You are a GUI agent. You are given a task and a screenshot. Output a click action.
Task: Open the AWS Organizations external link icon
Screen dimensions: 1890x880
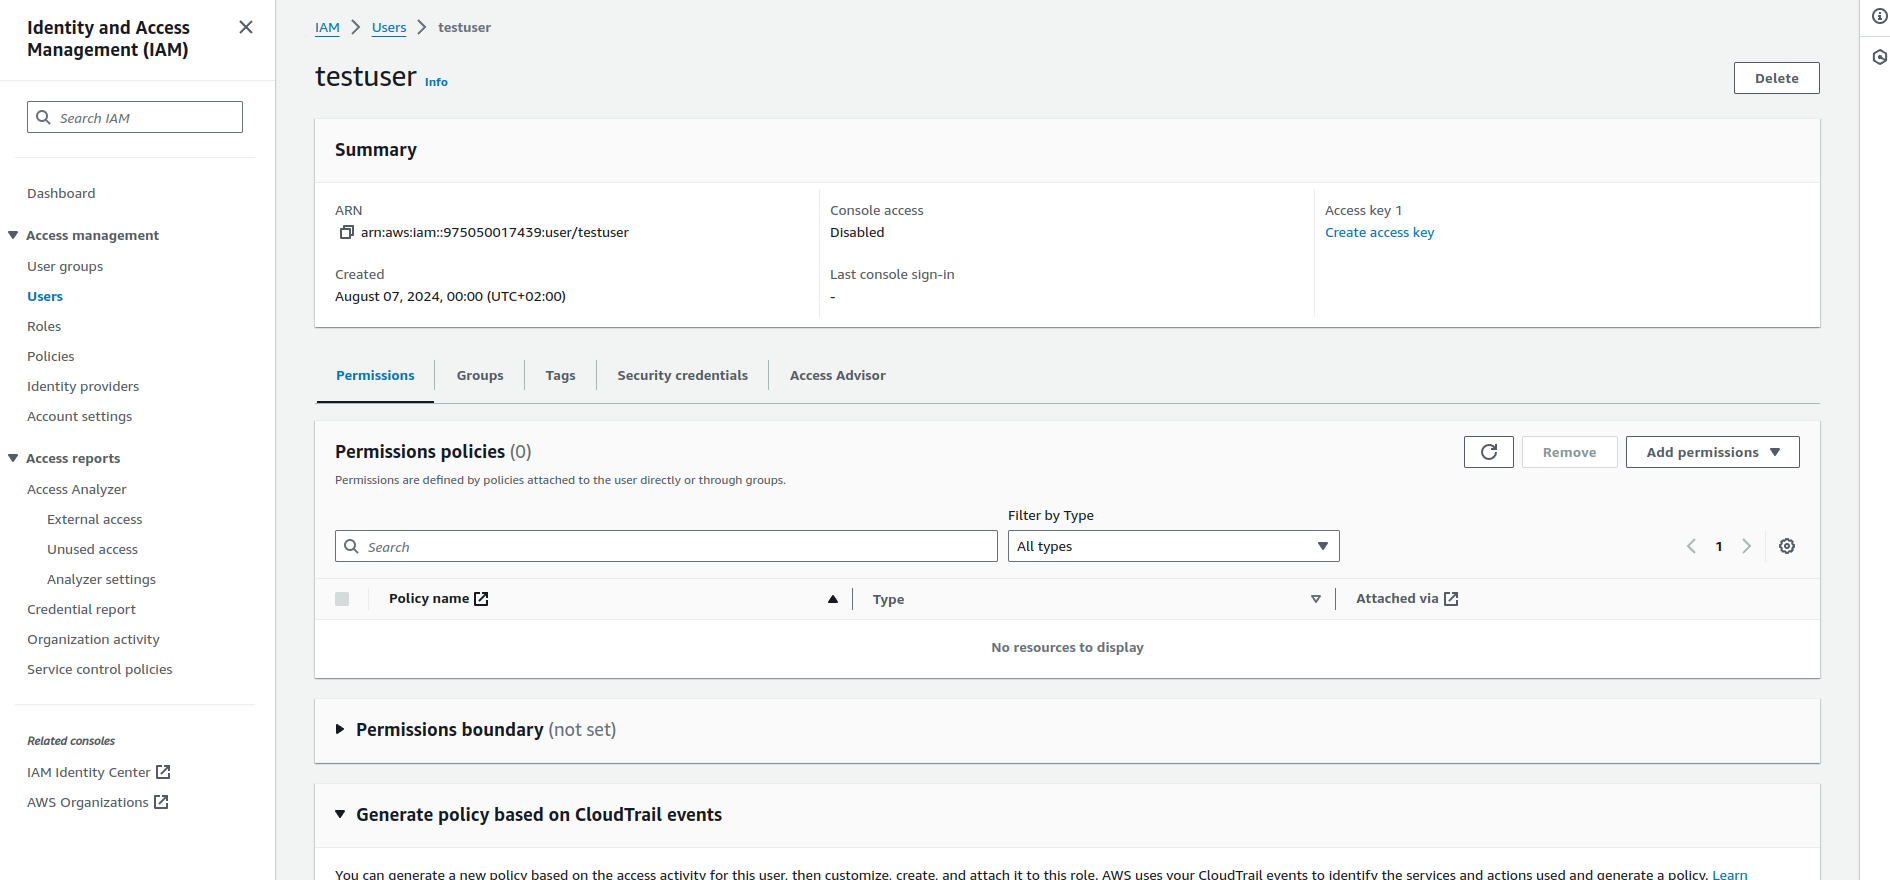161,802
